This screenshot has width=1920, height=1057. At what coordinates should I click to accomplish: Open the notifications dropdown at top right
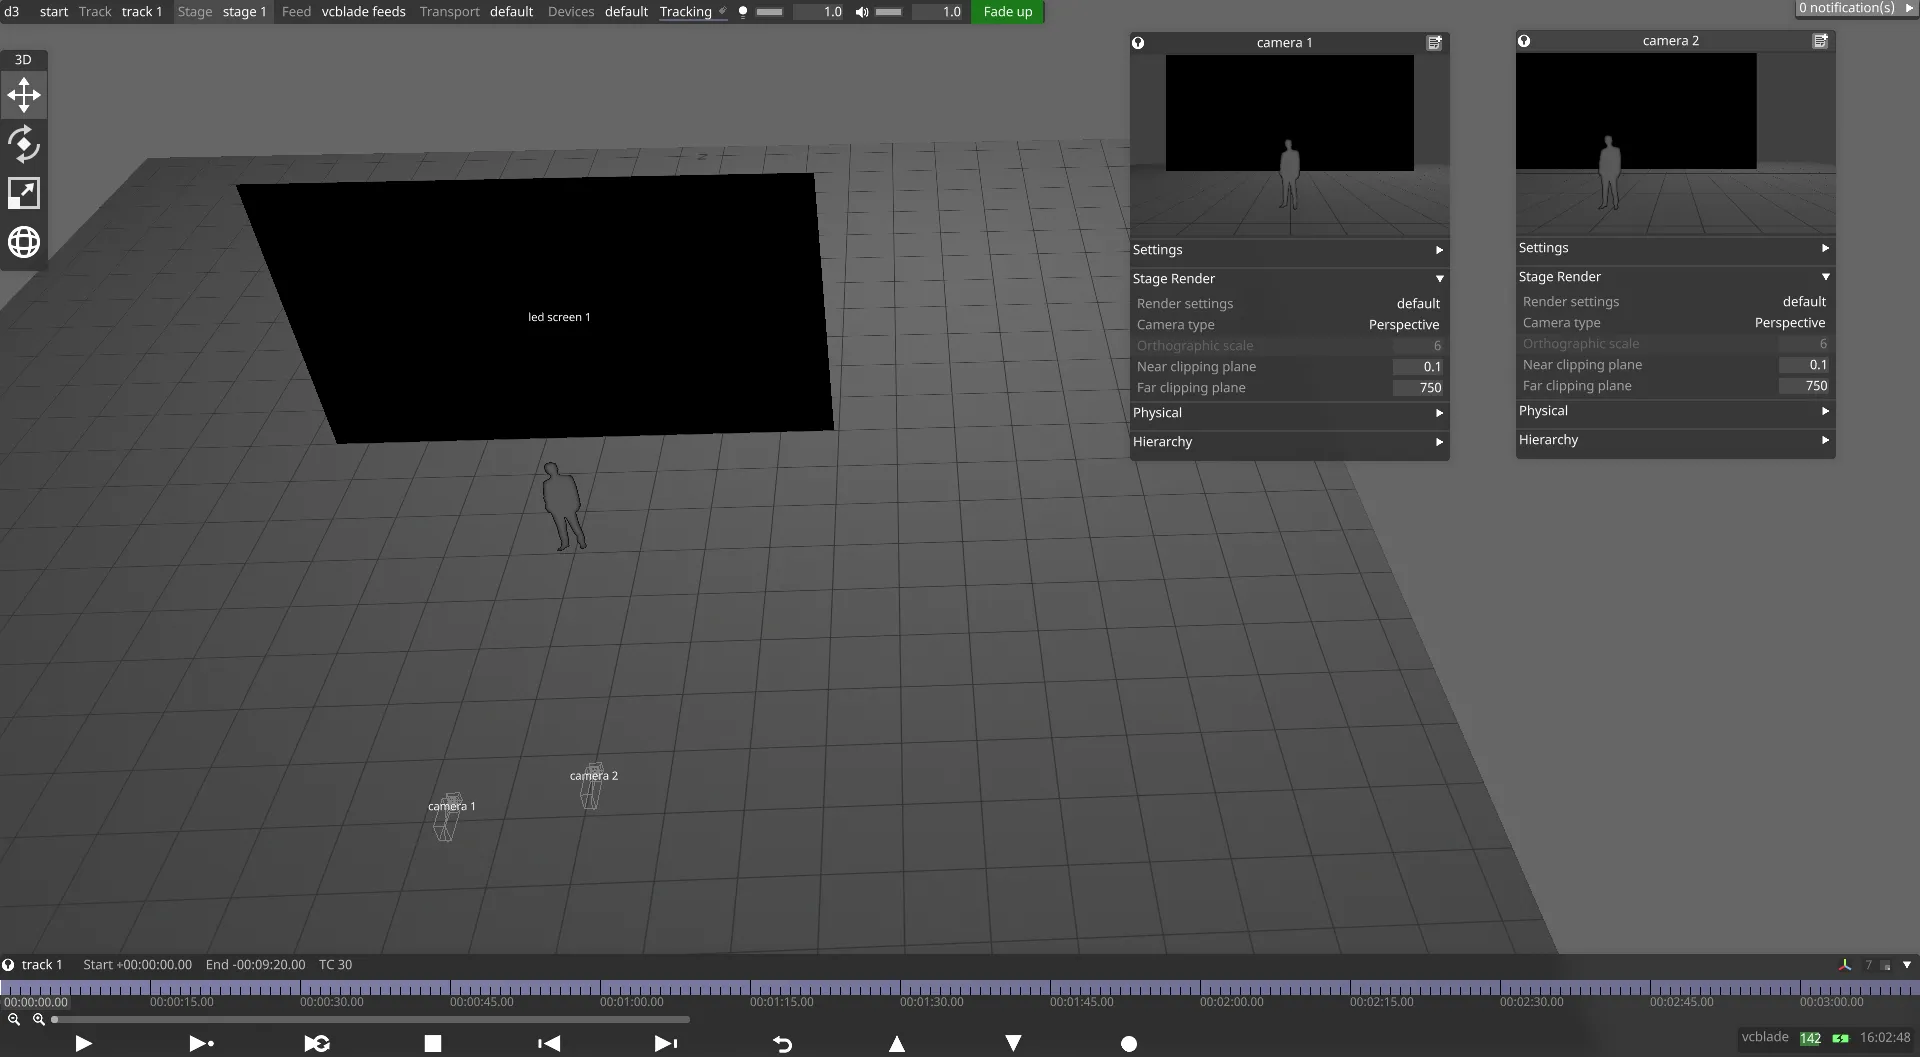tap(1855, 8)
